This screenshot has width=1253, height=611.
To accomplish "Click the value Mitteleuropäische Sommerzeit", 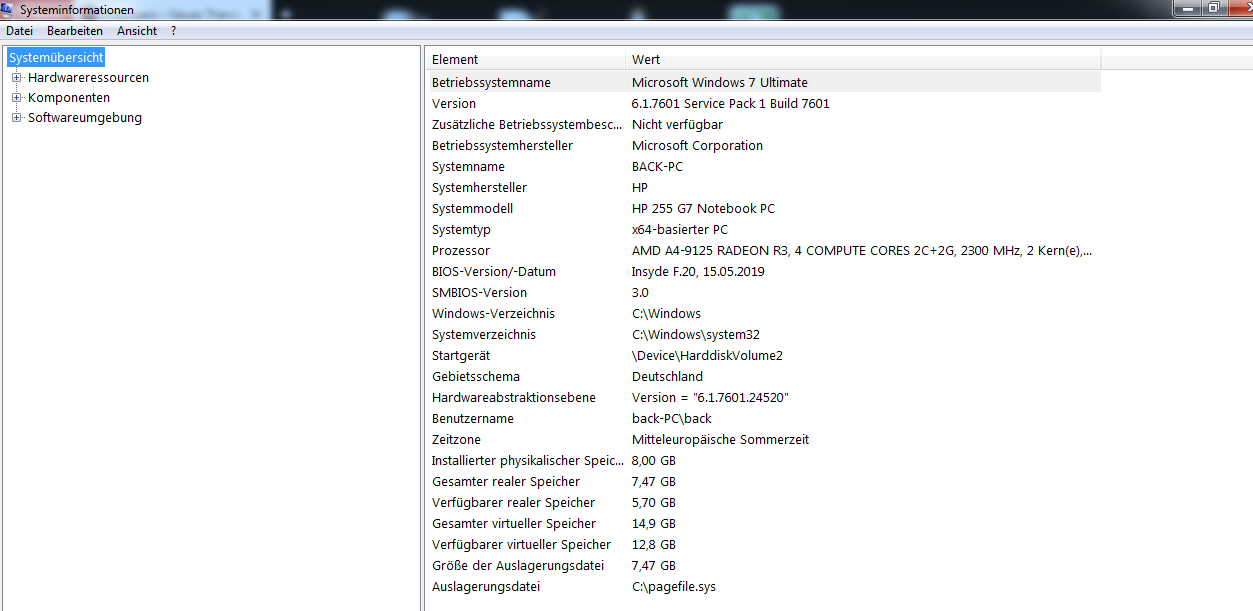I will tap(721, 439).
